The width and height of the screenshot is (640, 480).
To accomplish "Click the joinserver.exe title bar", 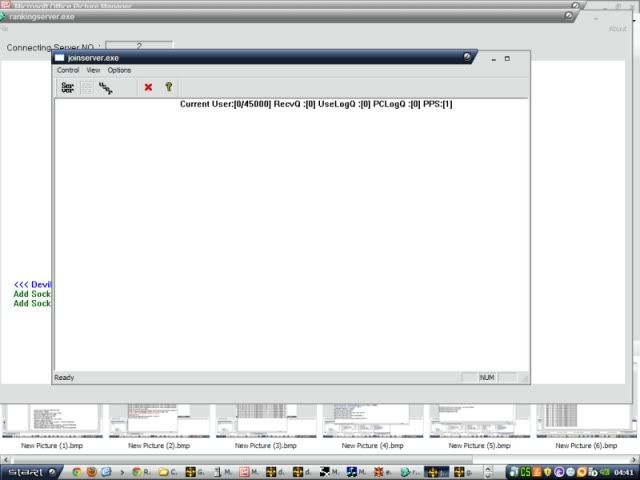I will click(250, 58).
